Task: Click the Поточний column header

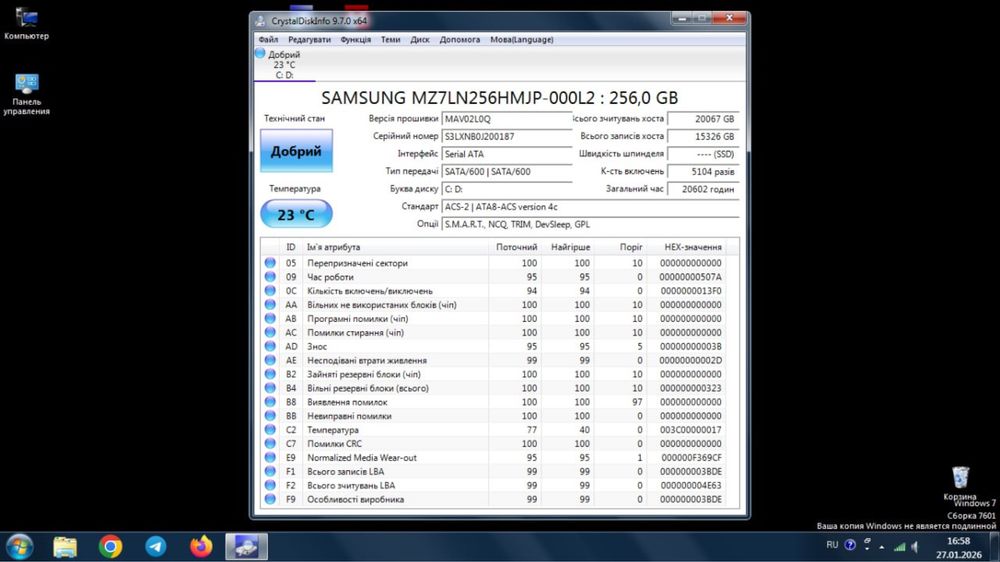Action: [515, 247]
